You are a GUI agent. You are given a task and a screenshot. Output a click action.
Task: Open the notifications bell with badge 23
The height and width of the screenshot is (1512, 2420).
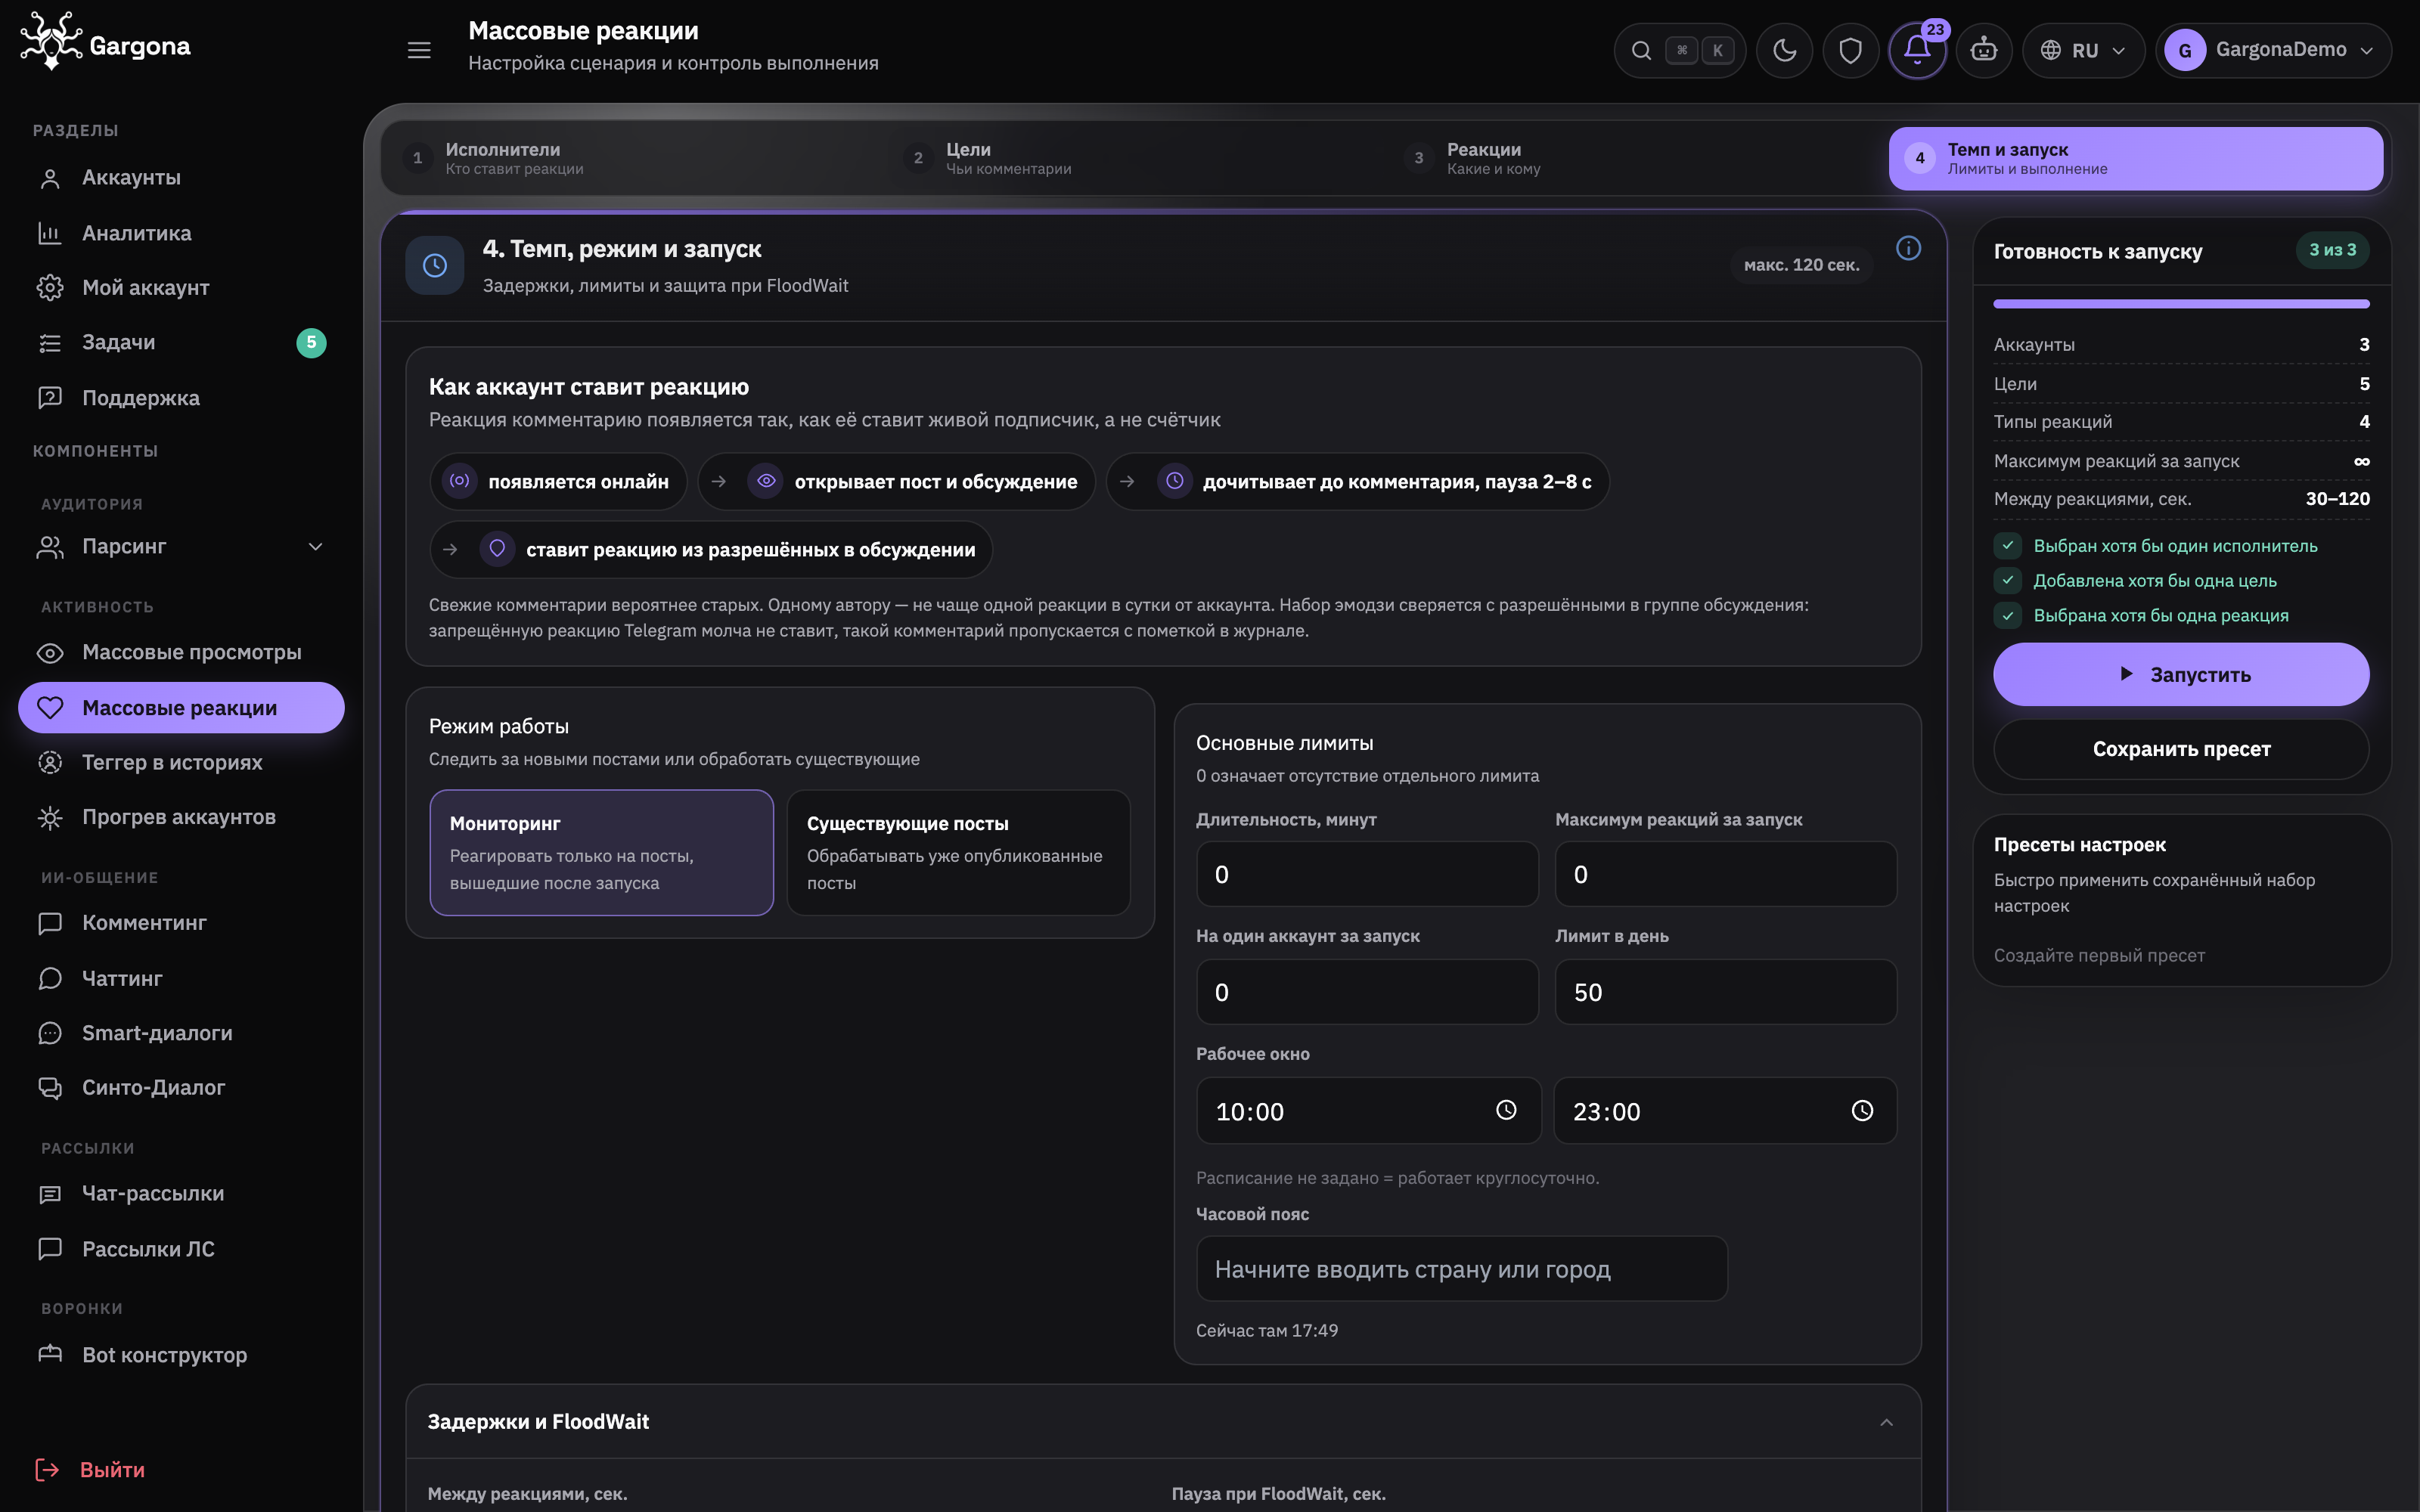[1916, 50]
